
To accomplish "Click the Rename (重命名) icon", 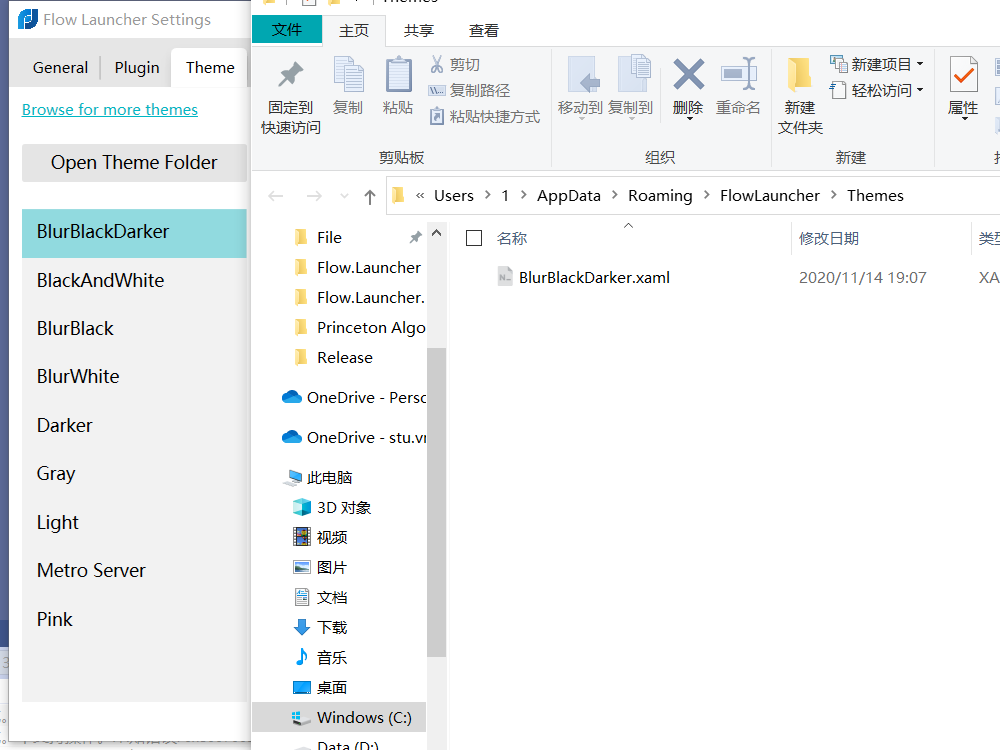I will [739, 74].
